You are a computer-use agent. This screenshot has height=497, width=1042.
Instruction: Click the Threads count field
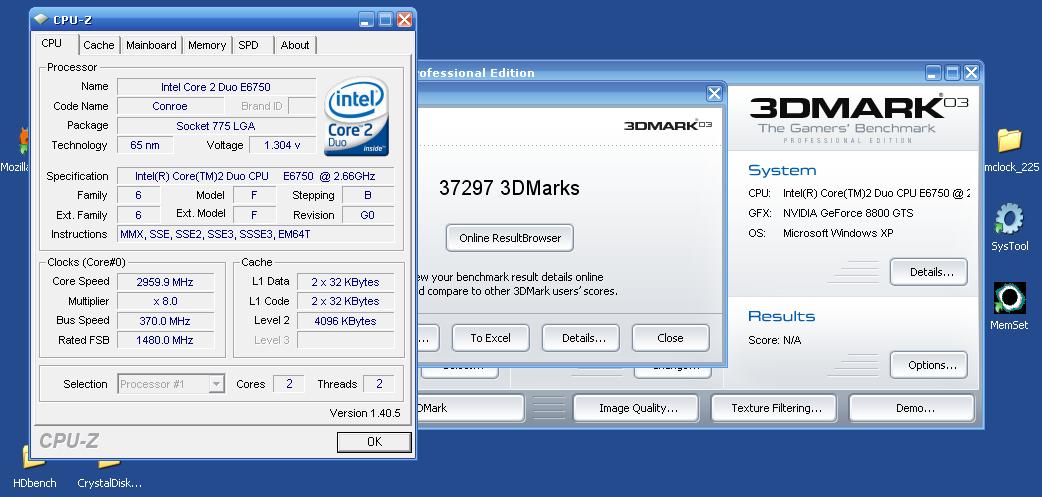379,384
